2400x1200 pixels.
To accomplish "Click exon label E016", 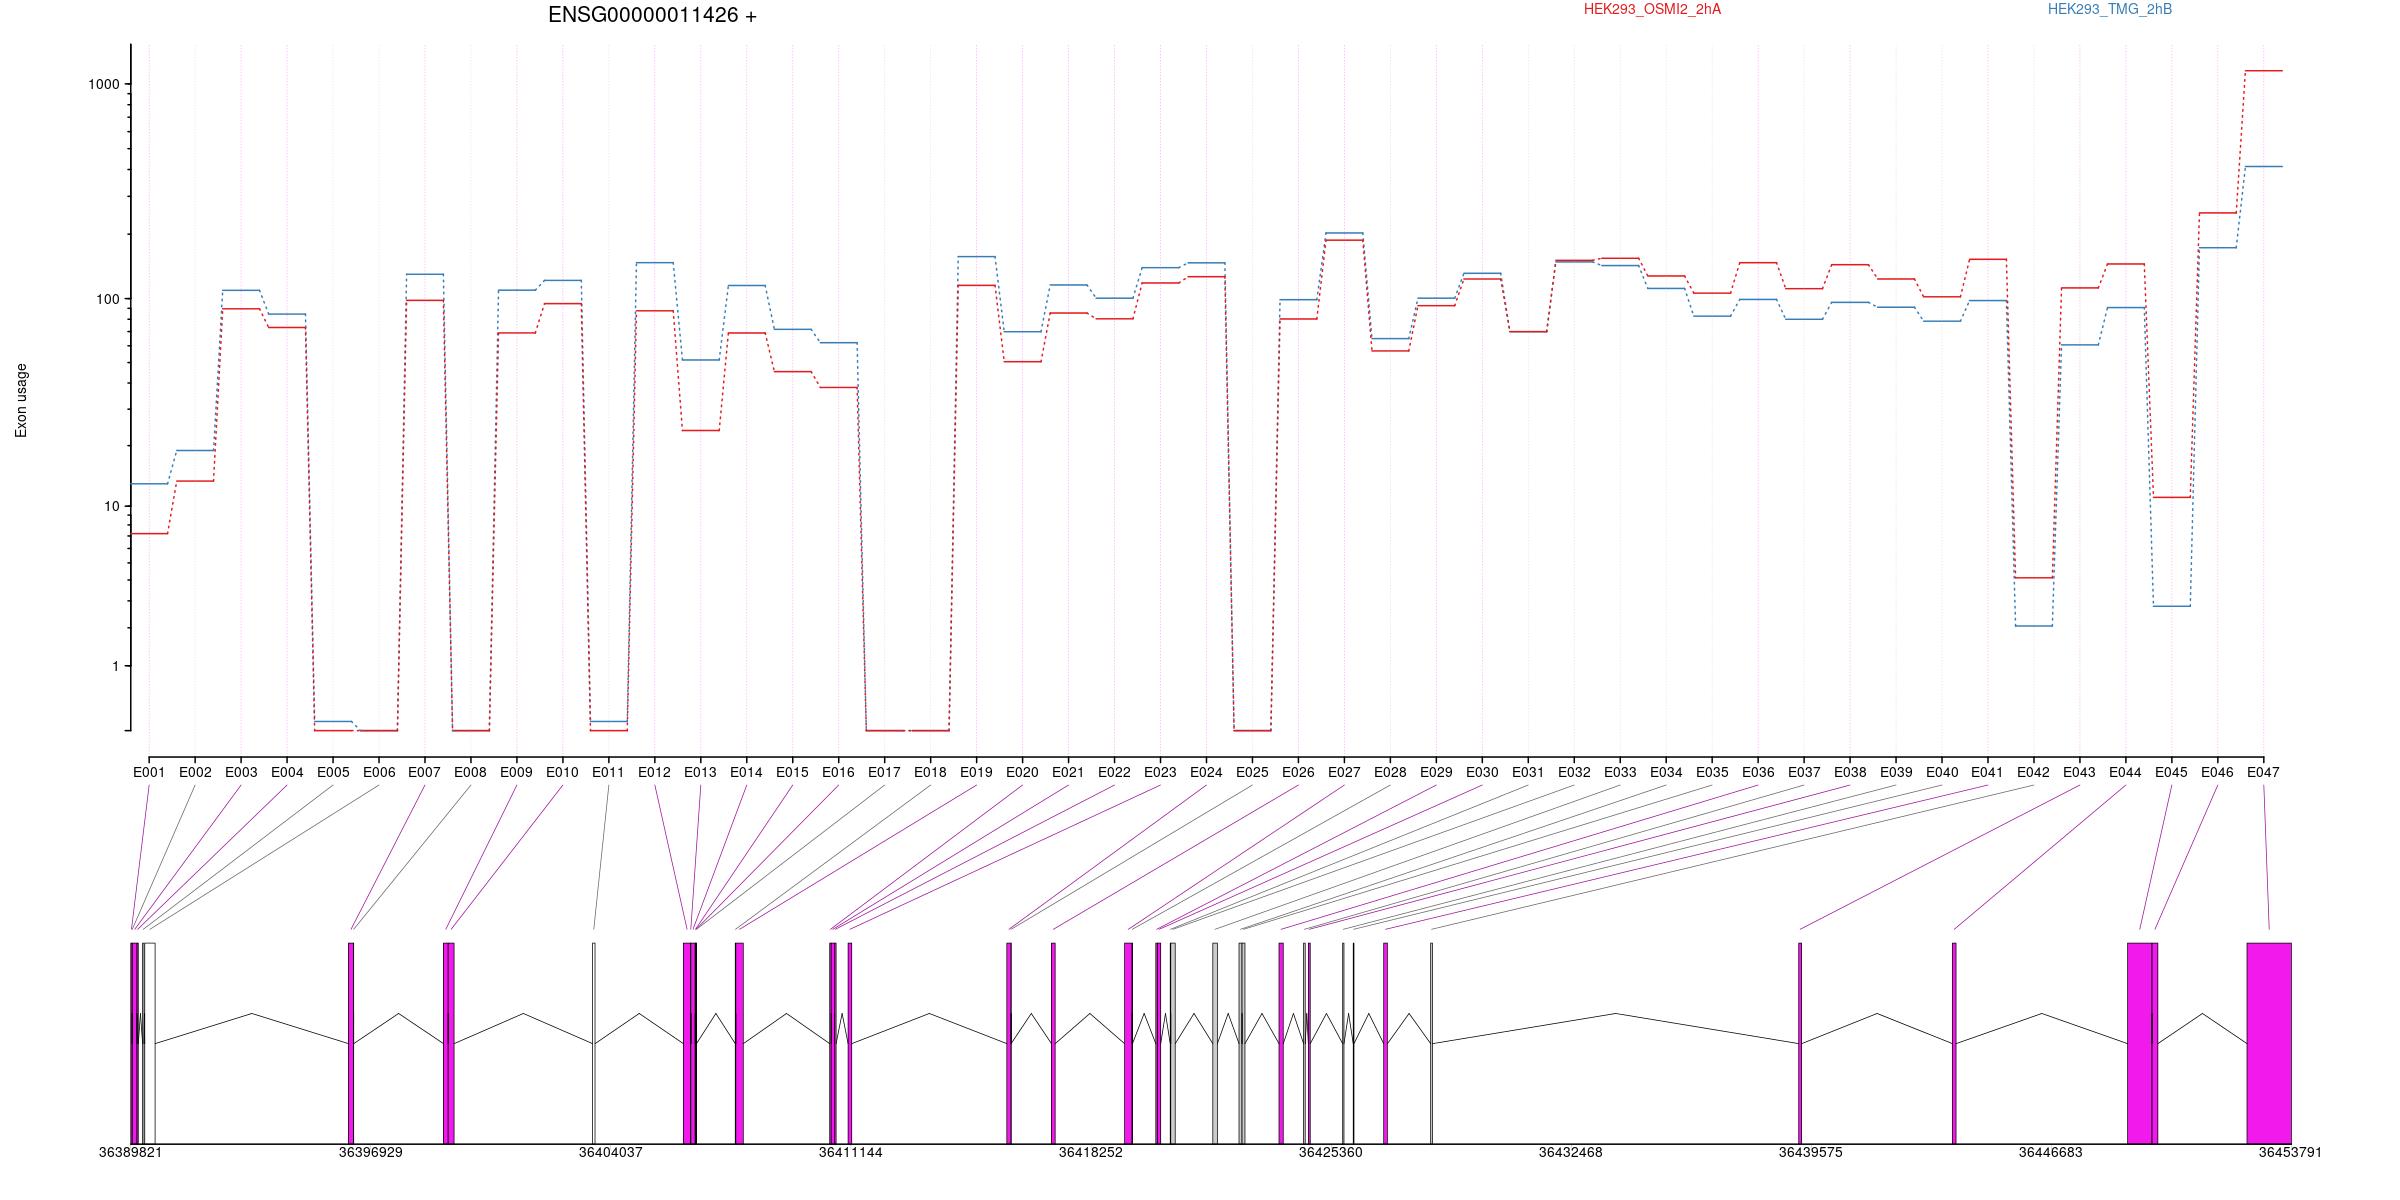I will tap(838, 772).
